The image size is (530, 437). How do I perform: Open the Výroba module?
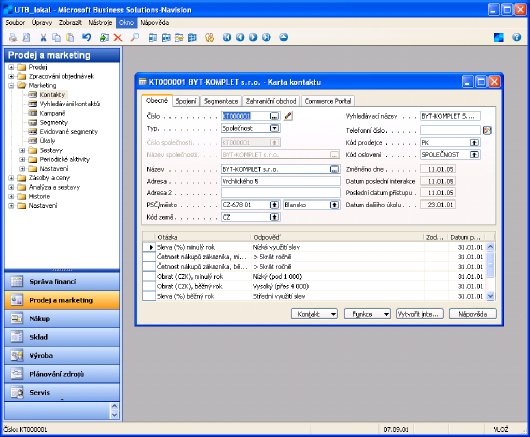62,356
